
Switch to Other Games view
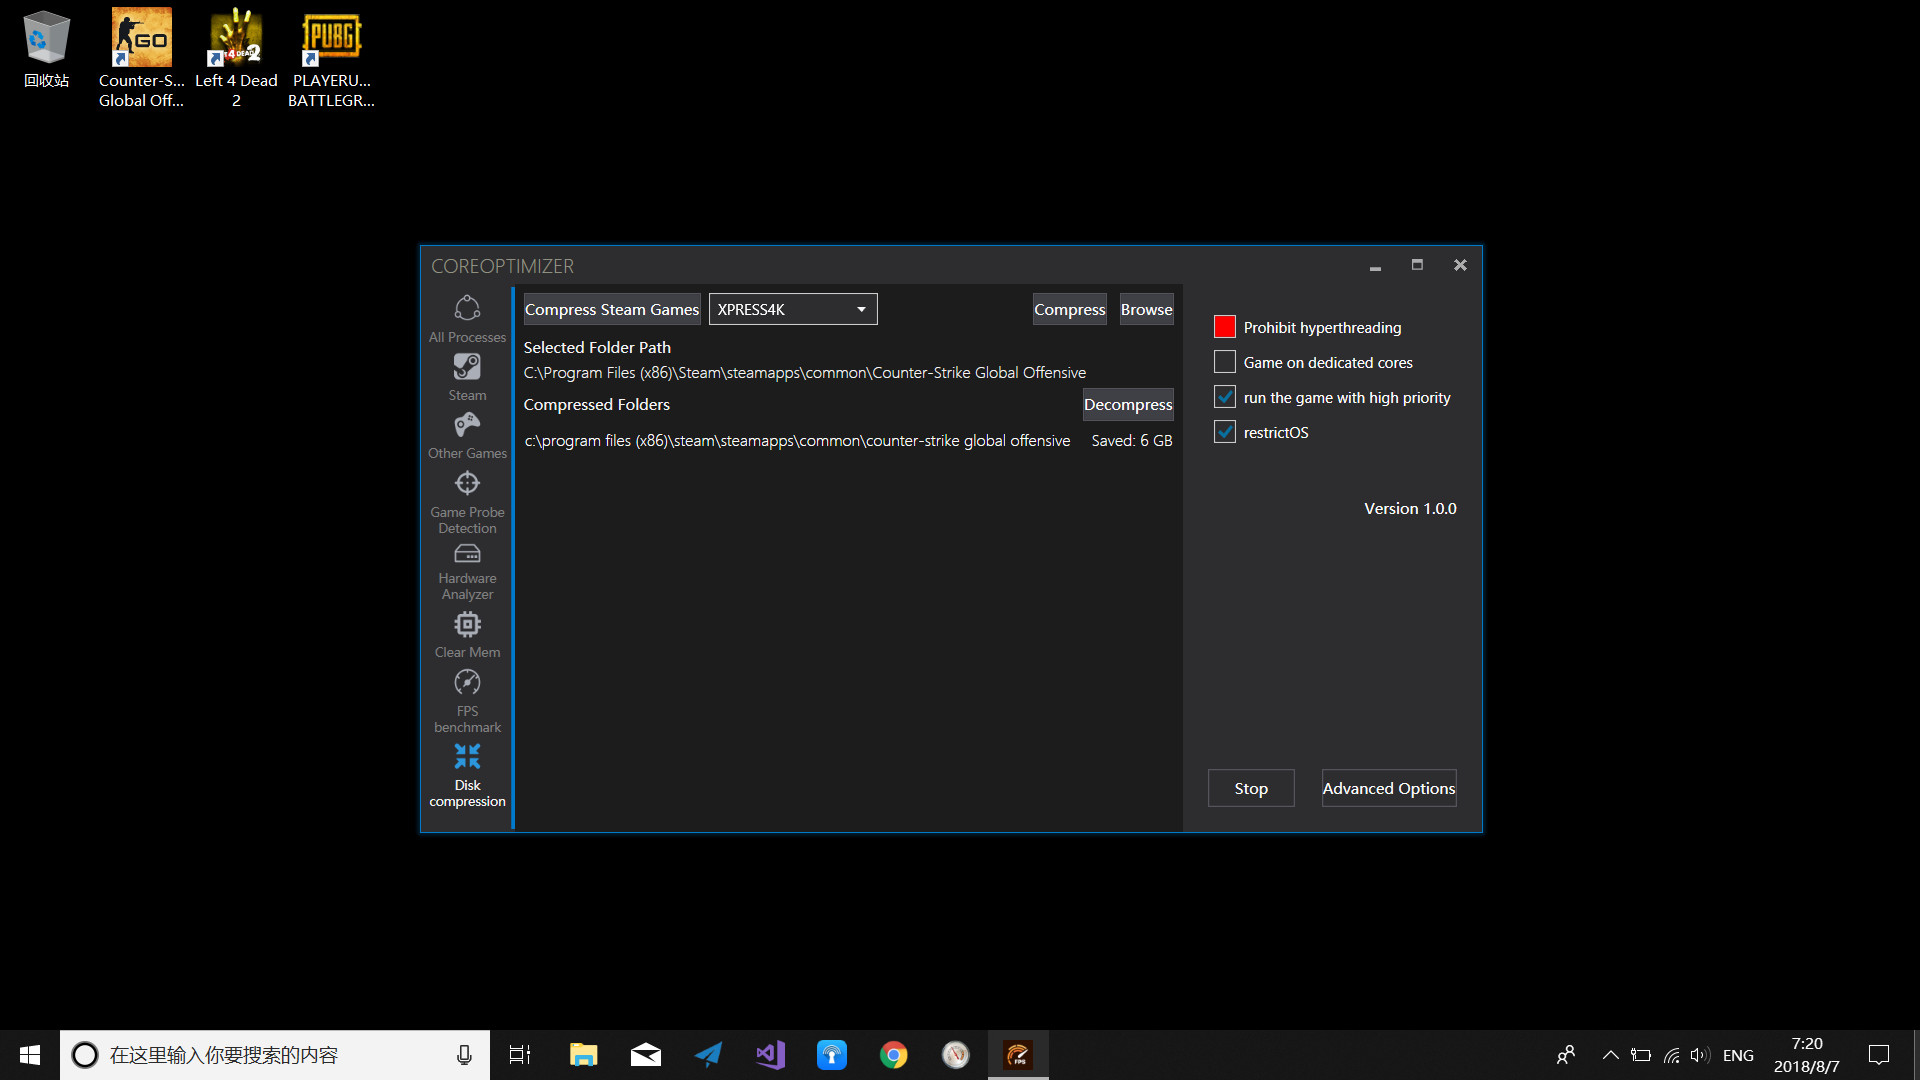click(467, 435)
